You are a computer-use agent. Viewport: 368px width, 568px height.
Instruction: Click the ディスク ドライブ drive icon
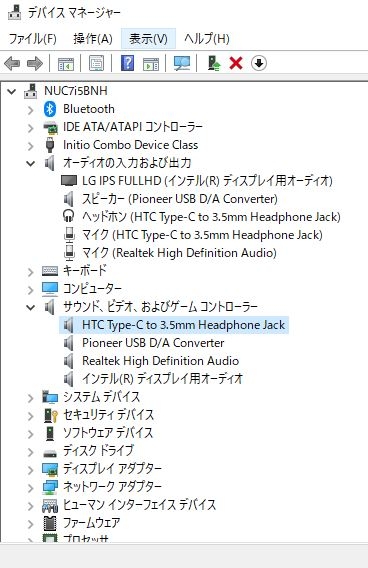(50, 453)
